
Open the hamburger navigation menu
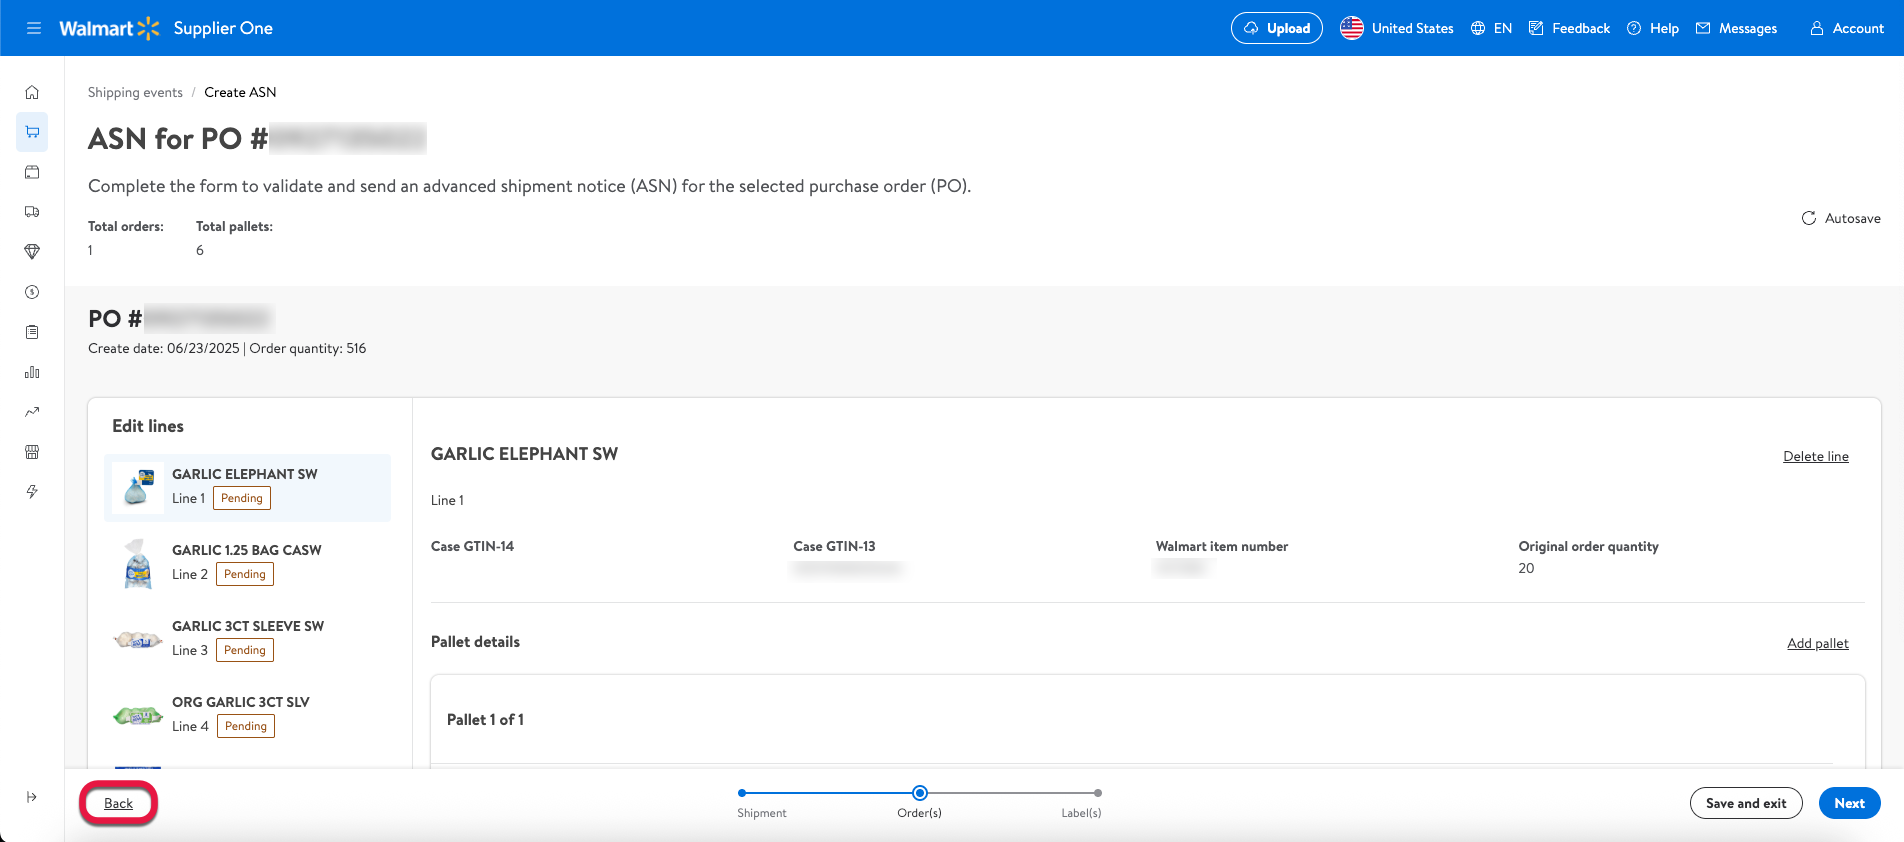[33, 28]
